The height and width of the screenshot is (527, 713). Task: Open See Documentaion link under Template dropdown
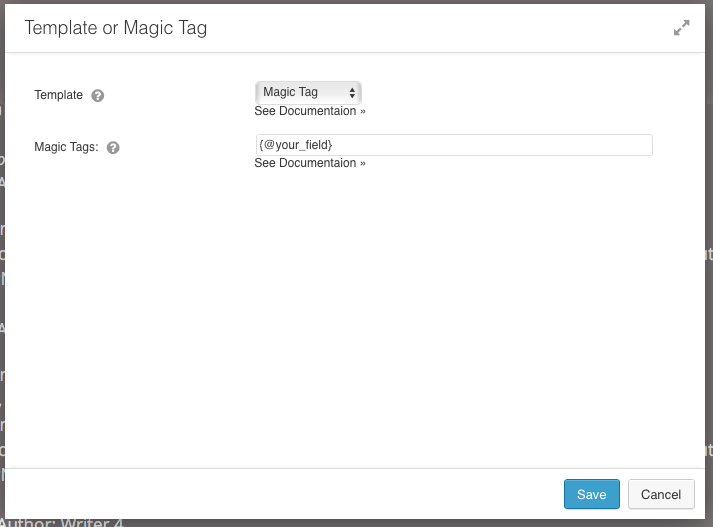pos(310,111)
